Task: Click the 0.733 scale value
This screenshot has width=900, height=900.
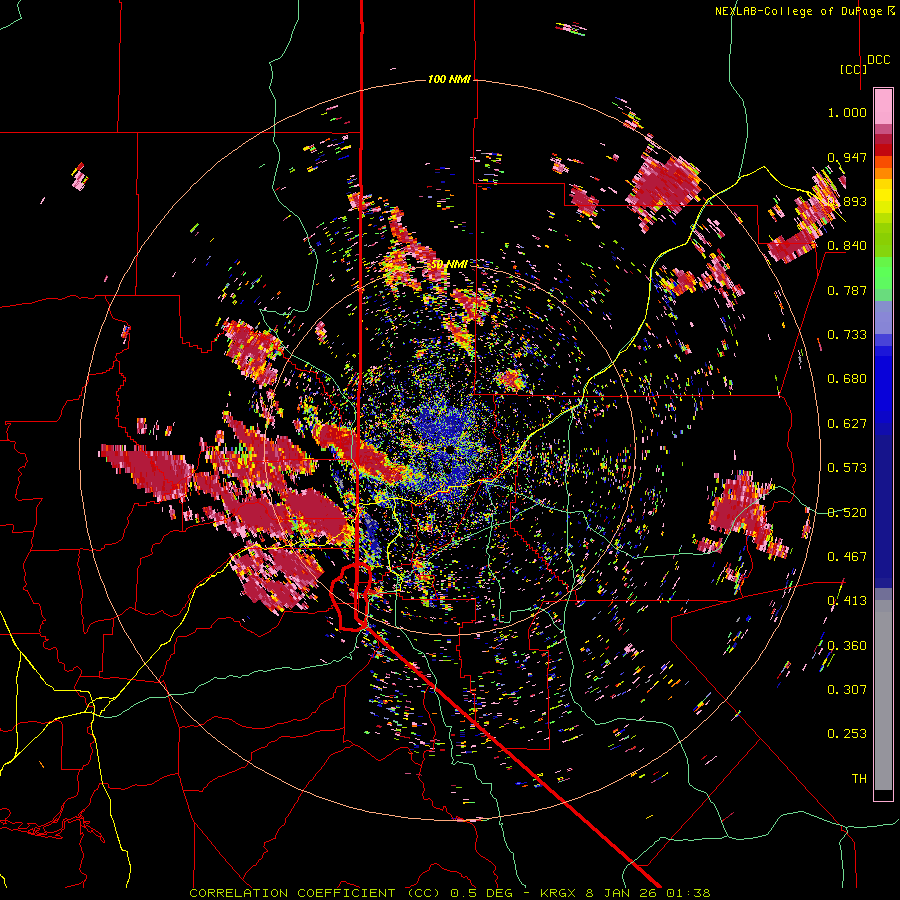Action: click(847, 335)
